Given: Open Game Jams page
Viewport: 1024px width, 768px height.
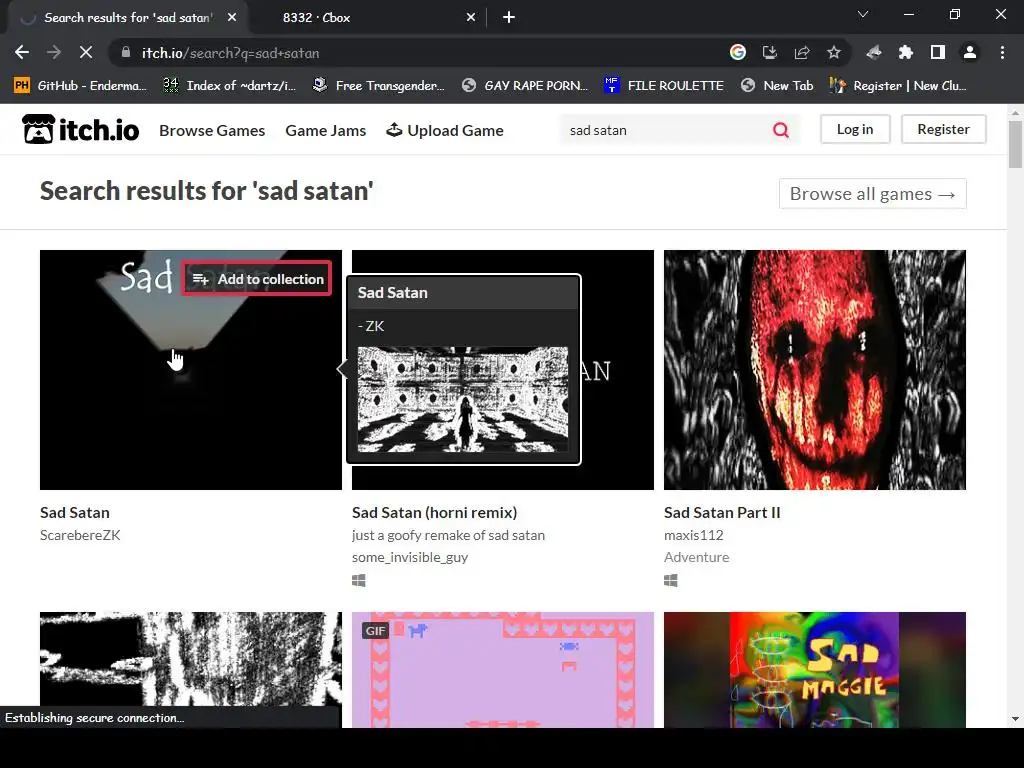Looking at the screenshot, I should coord(325,131).
